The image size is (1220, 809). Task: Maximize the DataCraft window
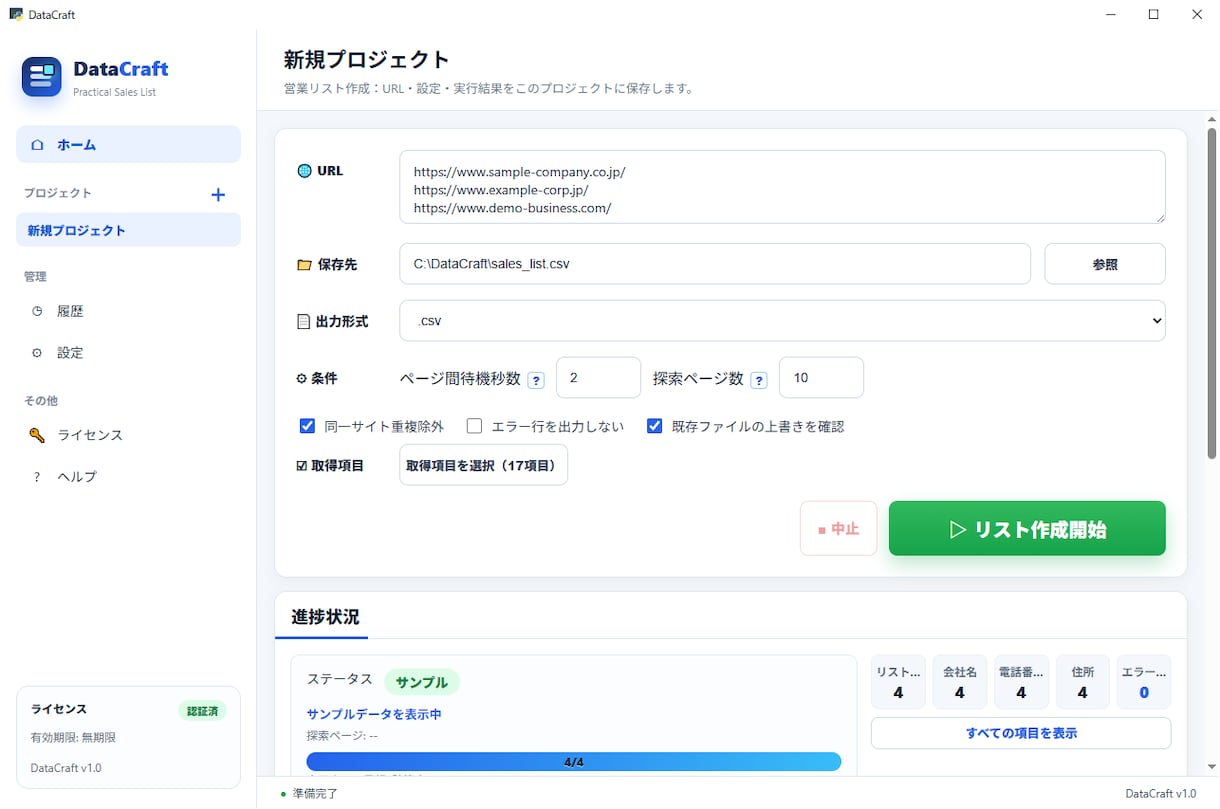click(x=1153, y=15)
